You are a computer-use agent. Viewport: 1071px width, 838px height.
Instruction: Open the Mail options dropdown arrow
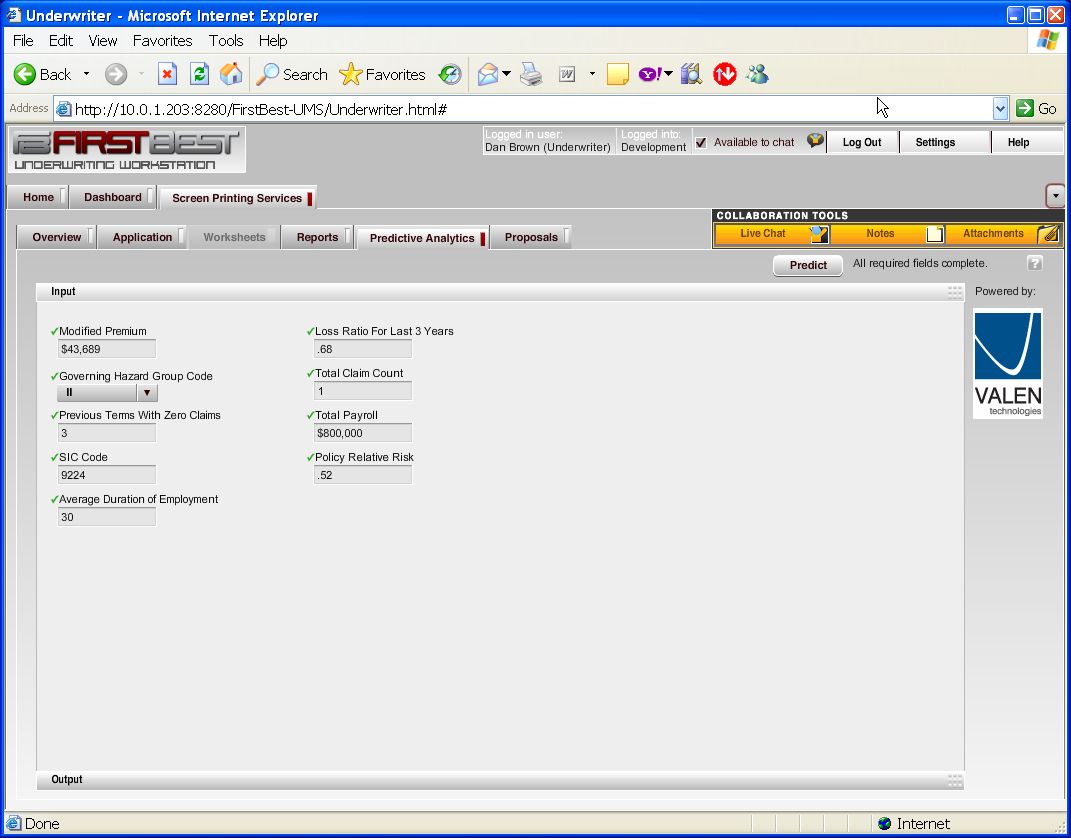(x=506, y=74)
